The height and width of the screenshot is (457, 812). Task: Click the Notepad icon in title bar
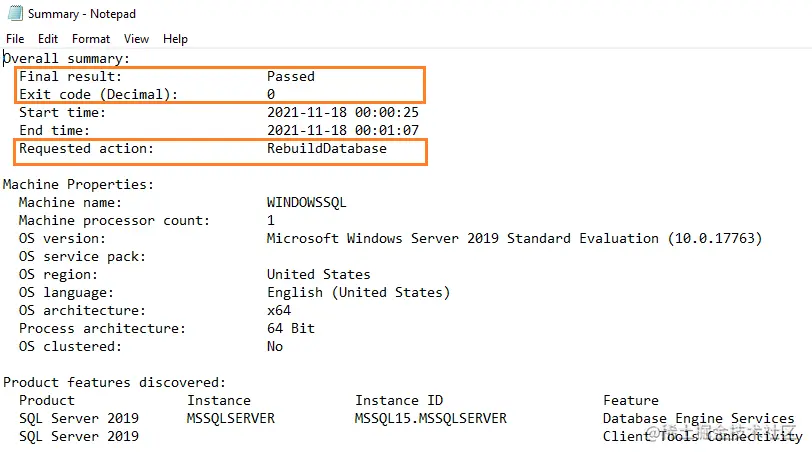pos(15,13)
